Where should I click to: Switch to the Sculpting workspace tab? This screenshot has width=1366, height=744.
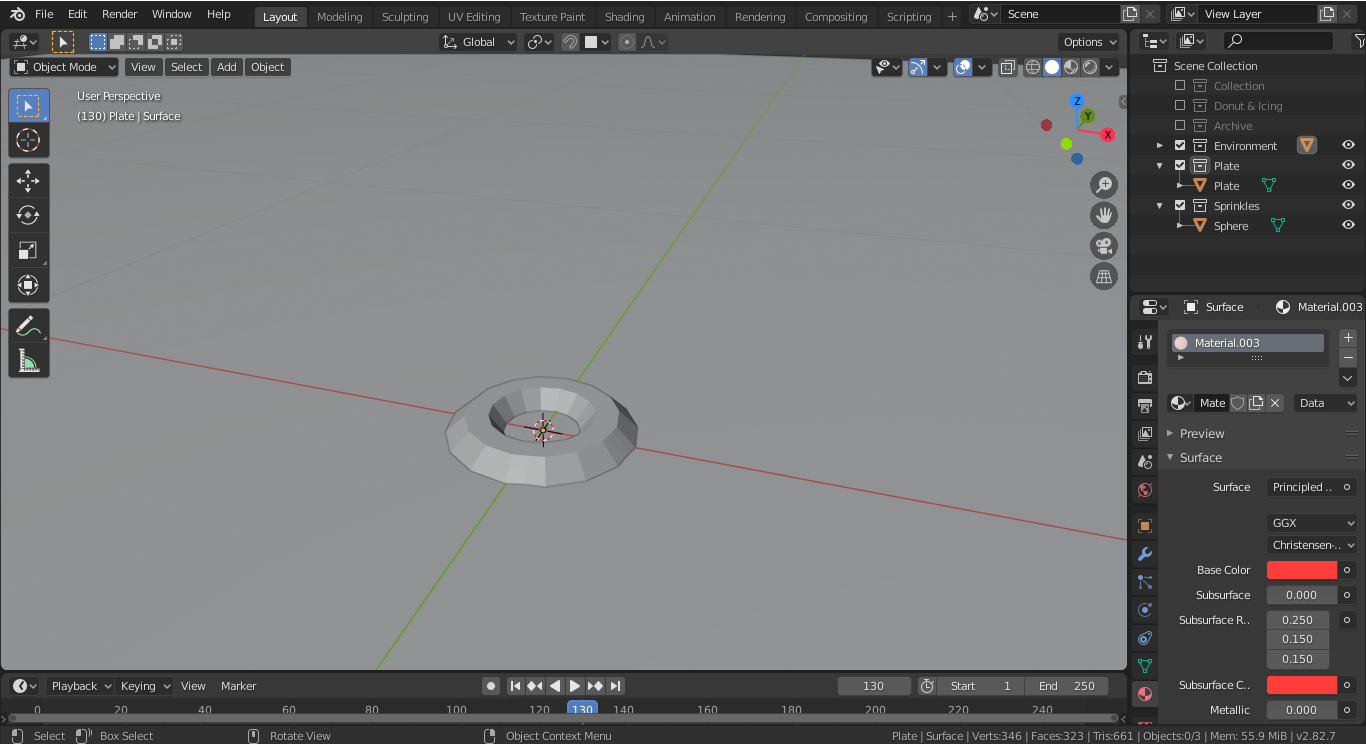pyautogui.click(x=405, y=17)
